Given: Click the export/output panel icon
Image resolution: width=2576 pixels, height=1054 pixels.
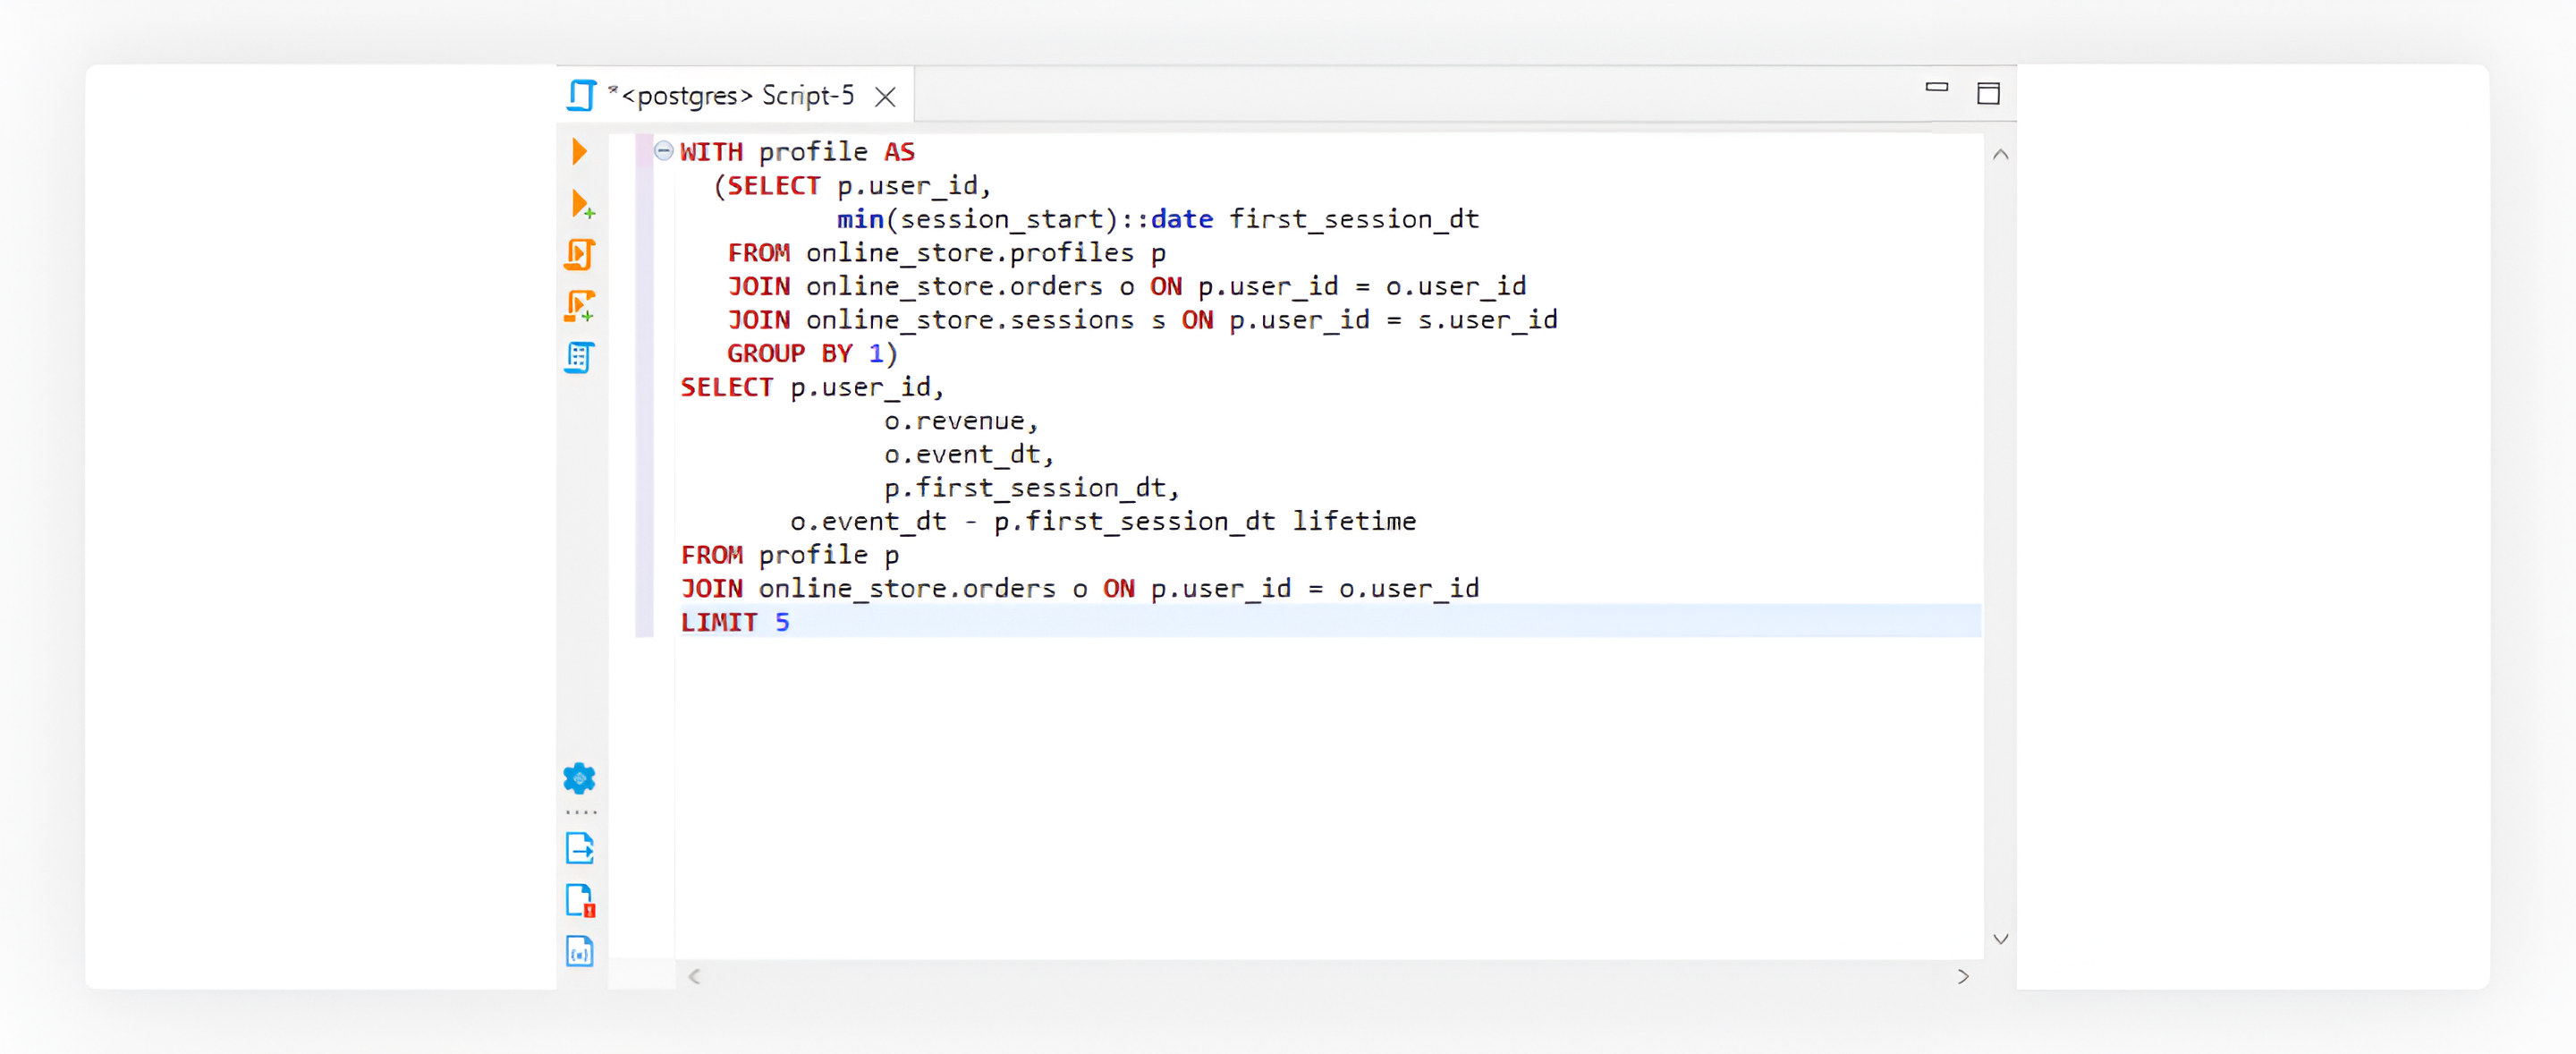Looking at the screenshot, I should 580,848.
